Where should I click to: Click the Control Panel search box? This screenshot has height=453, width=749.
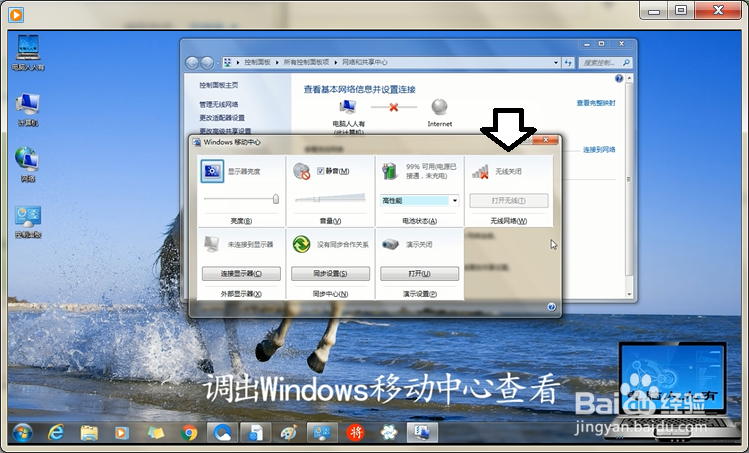pos(605,63)
